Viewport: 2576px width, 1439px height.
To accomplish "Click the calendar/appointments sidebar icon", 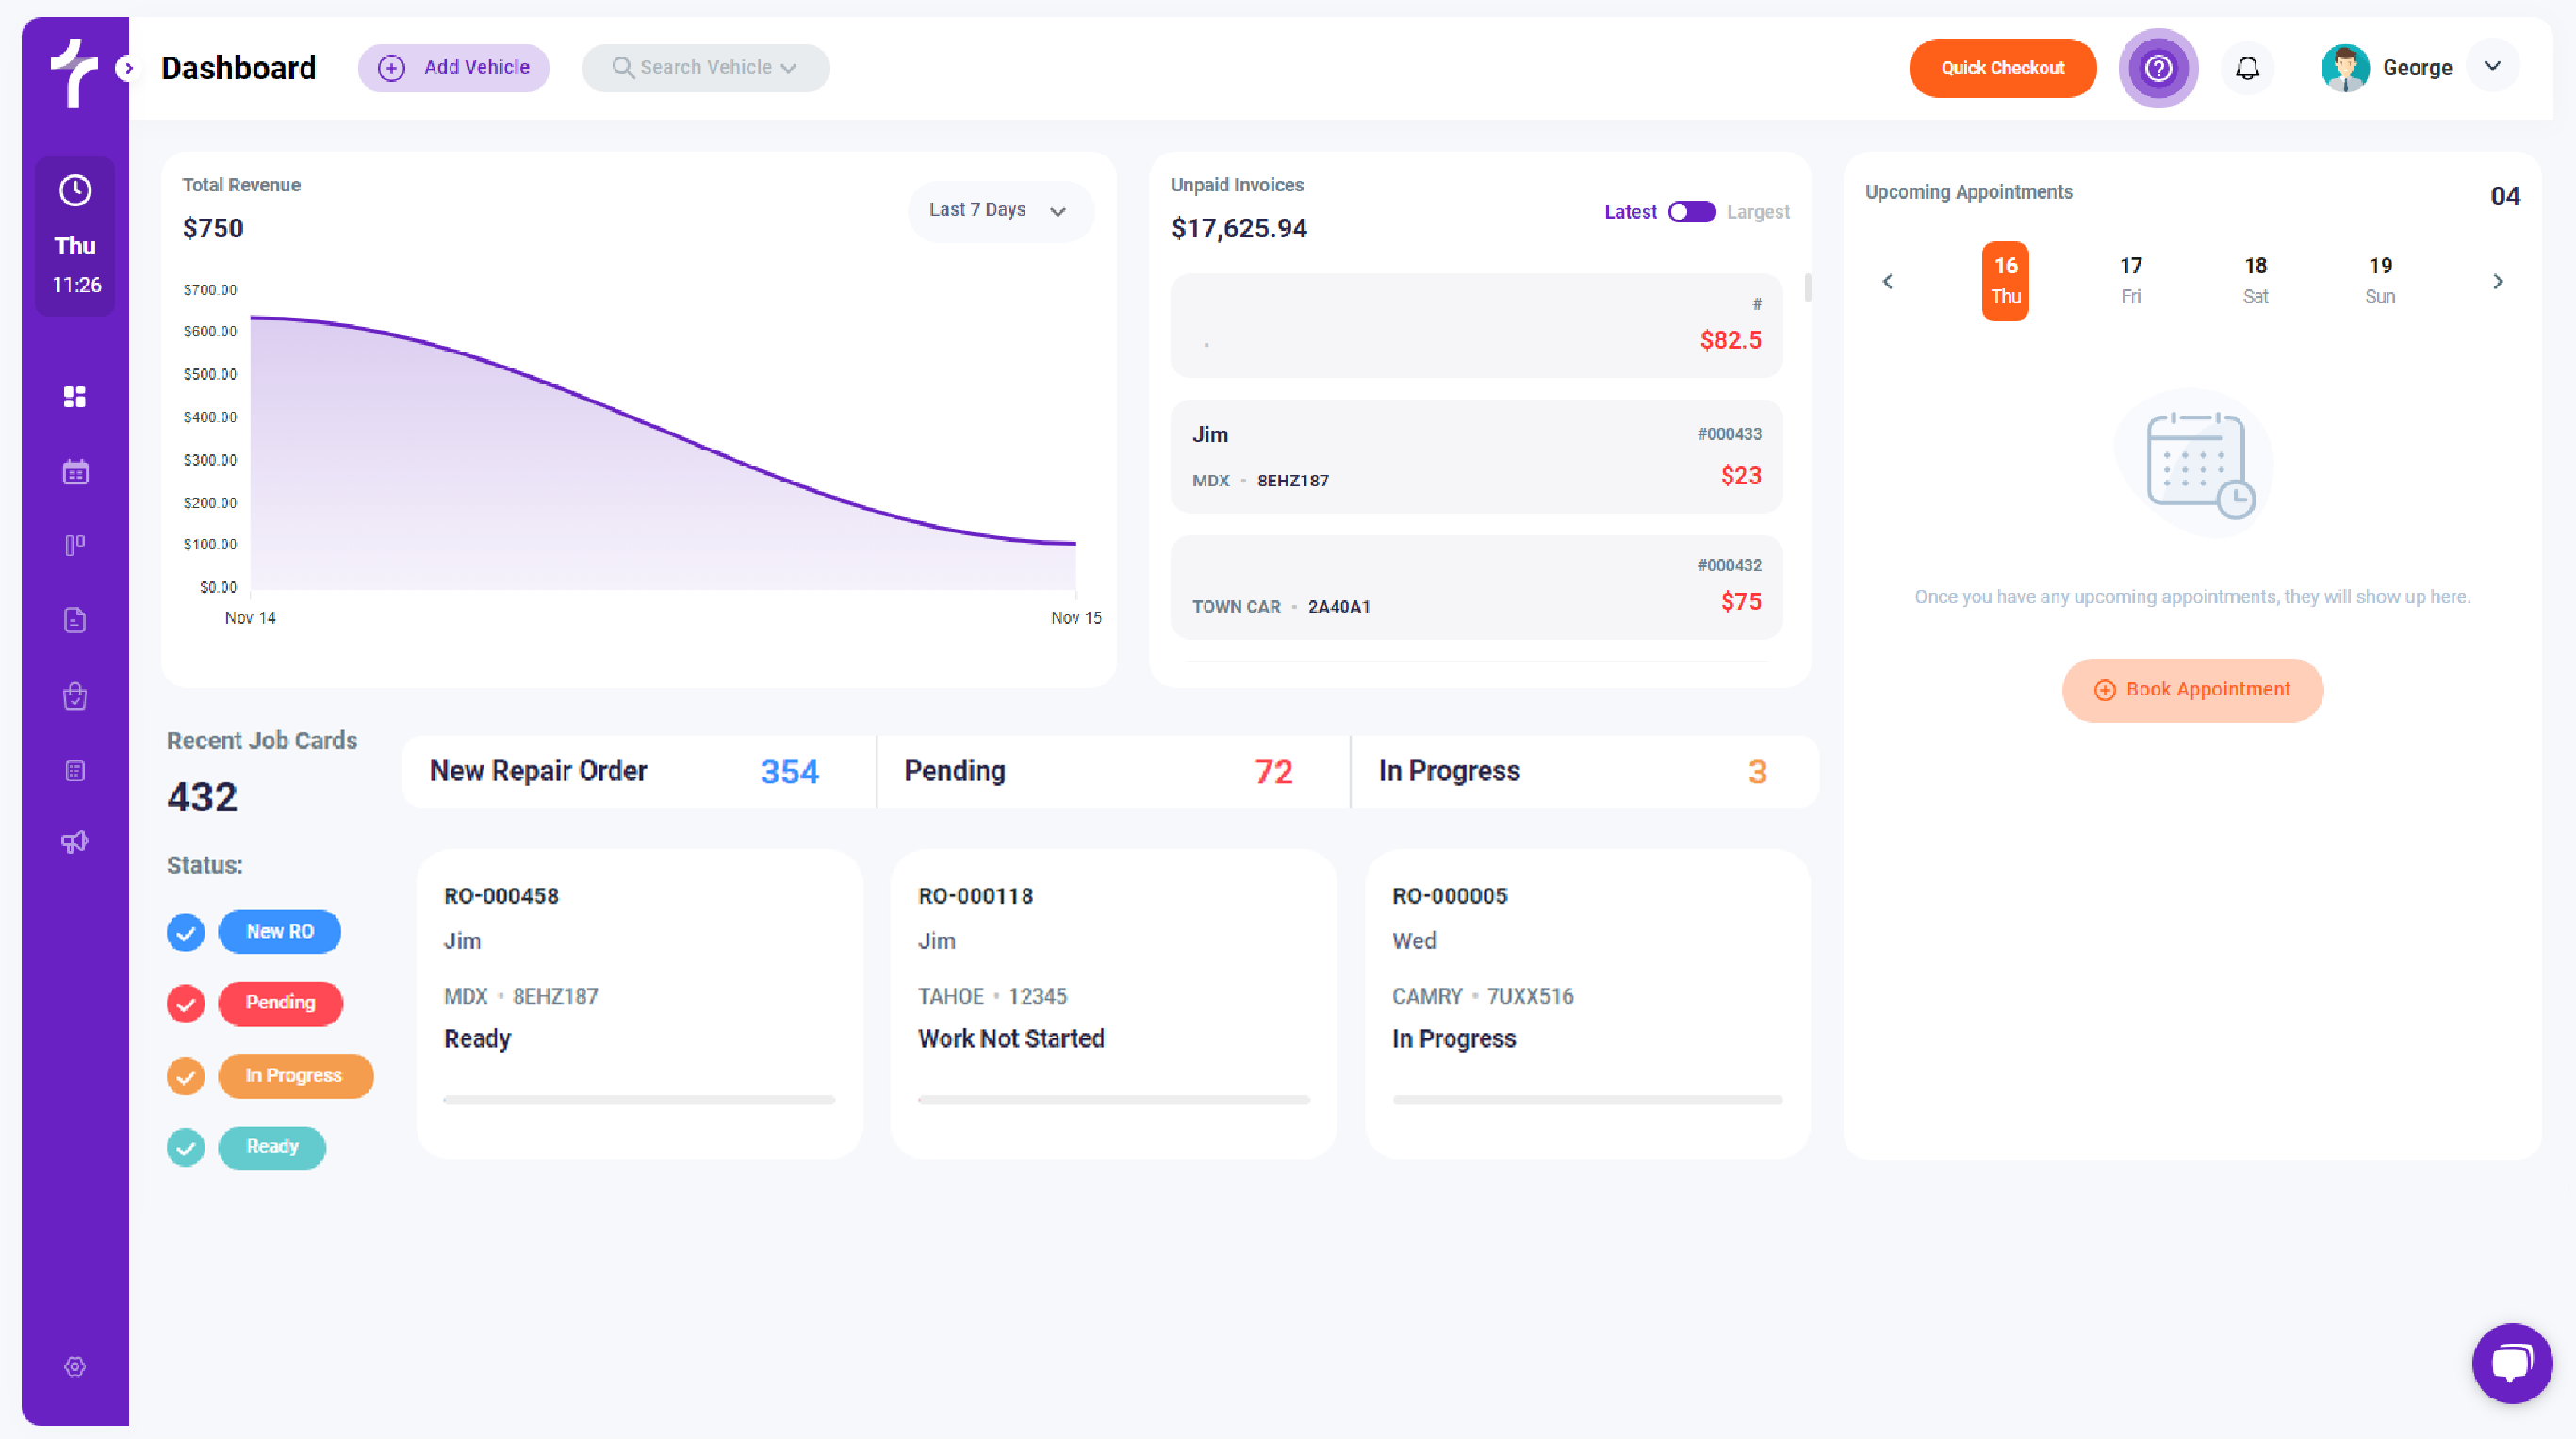I will click(74, 470).
